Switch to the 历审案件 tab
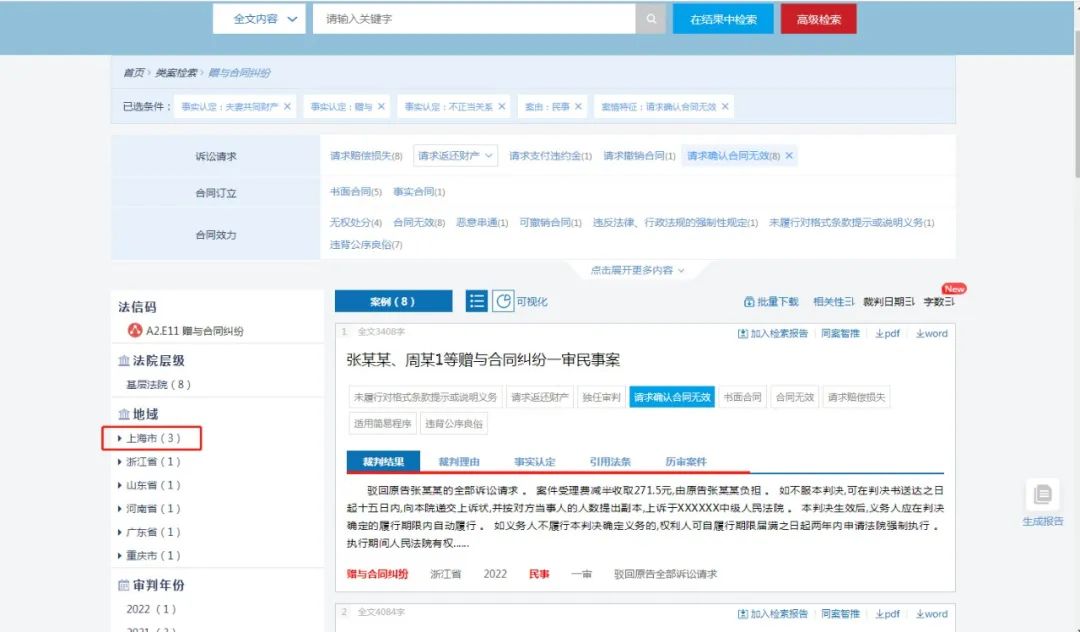The width and height of the screenshot is (1080, 632). point(686,461)
